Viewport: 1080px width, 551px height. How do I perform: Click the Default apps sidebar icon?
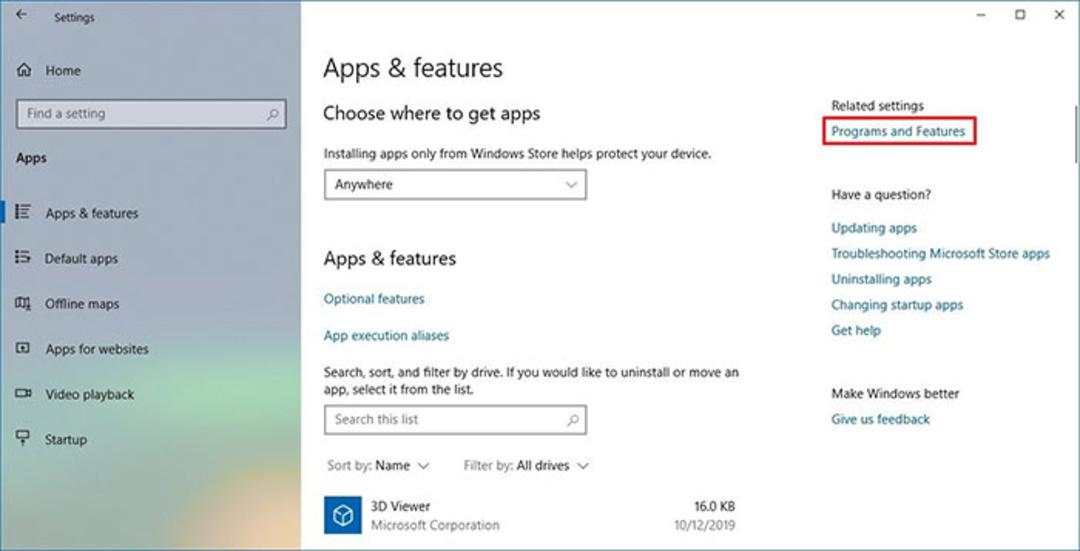pyautogui.click(x=23, y=258)
